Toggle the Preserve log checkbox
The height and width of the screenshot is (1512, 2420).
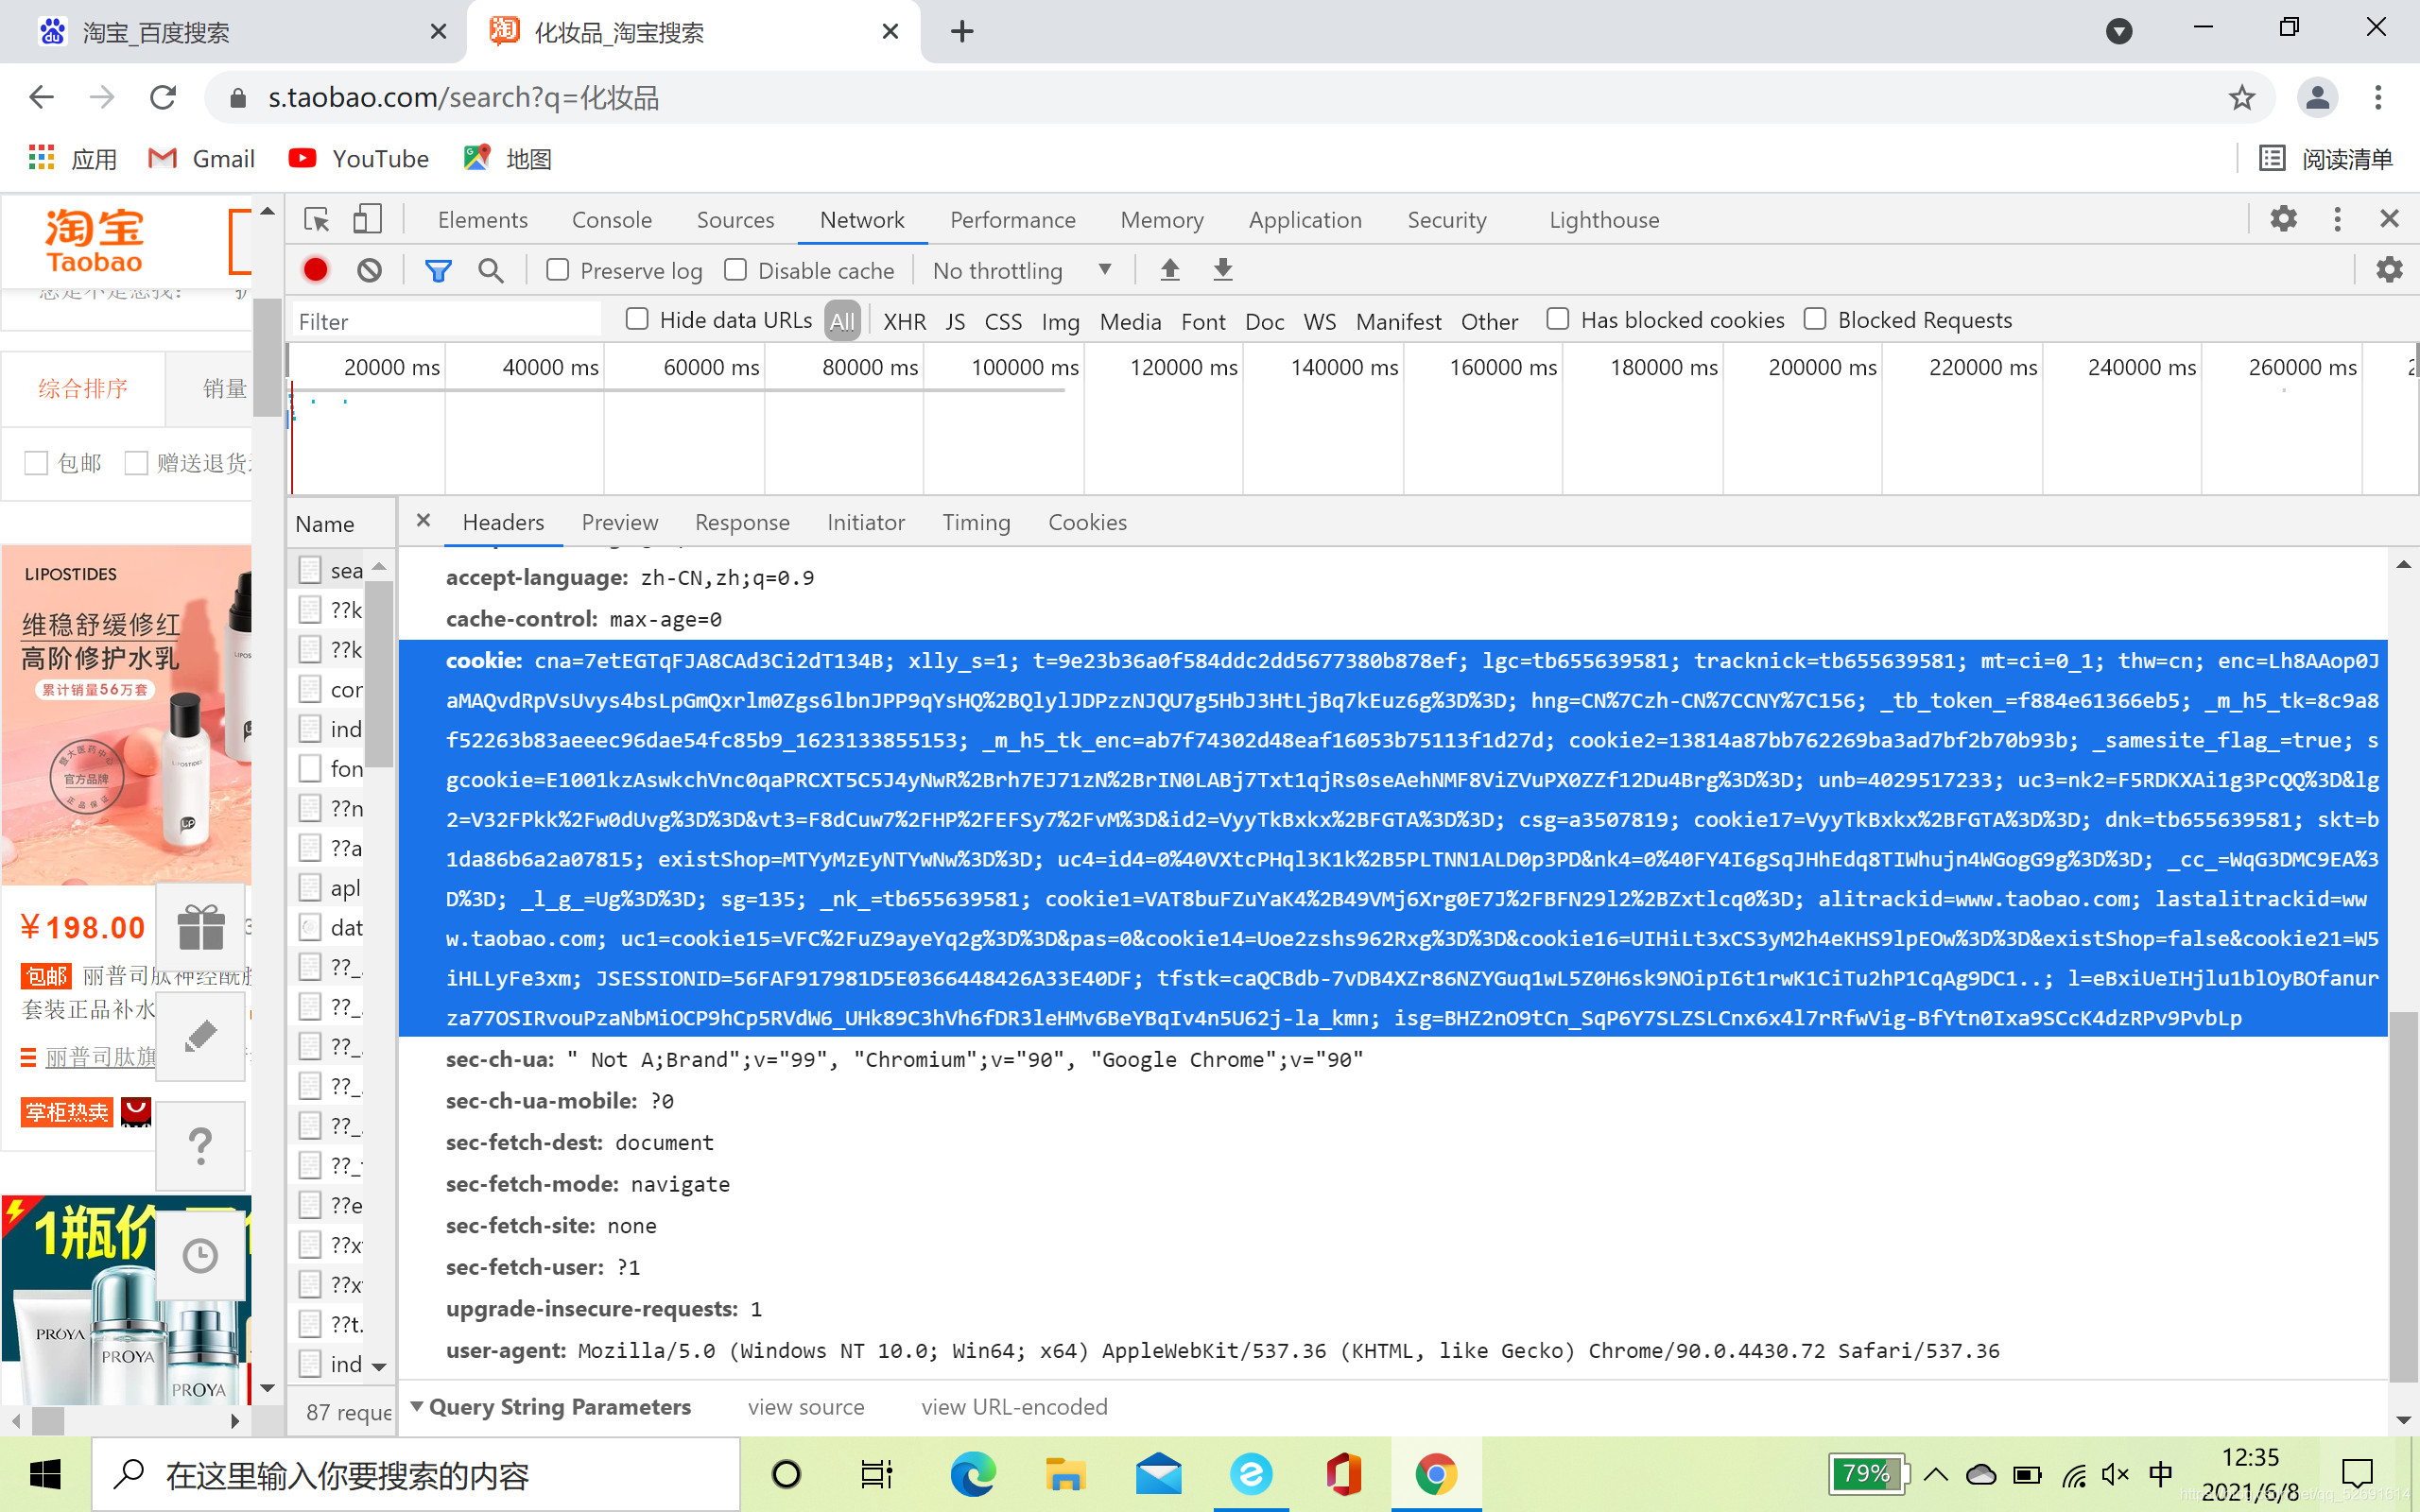click(558, 270)
